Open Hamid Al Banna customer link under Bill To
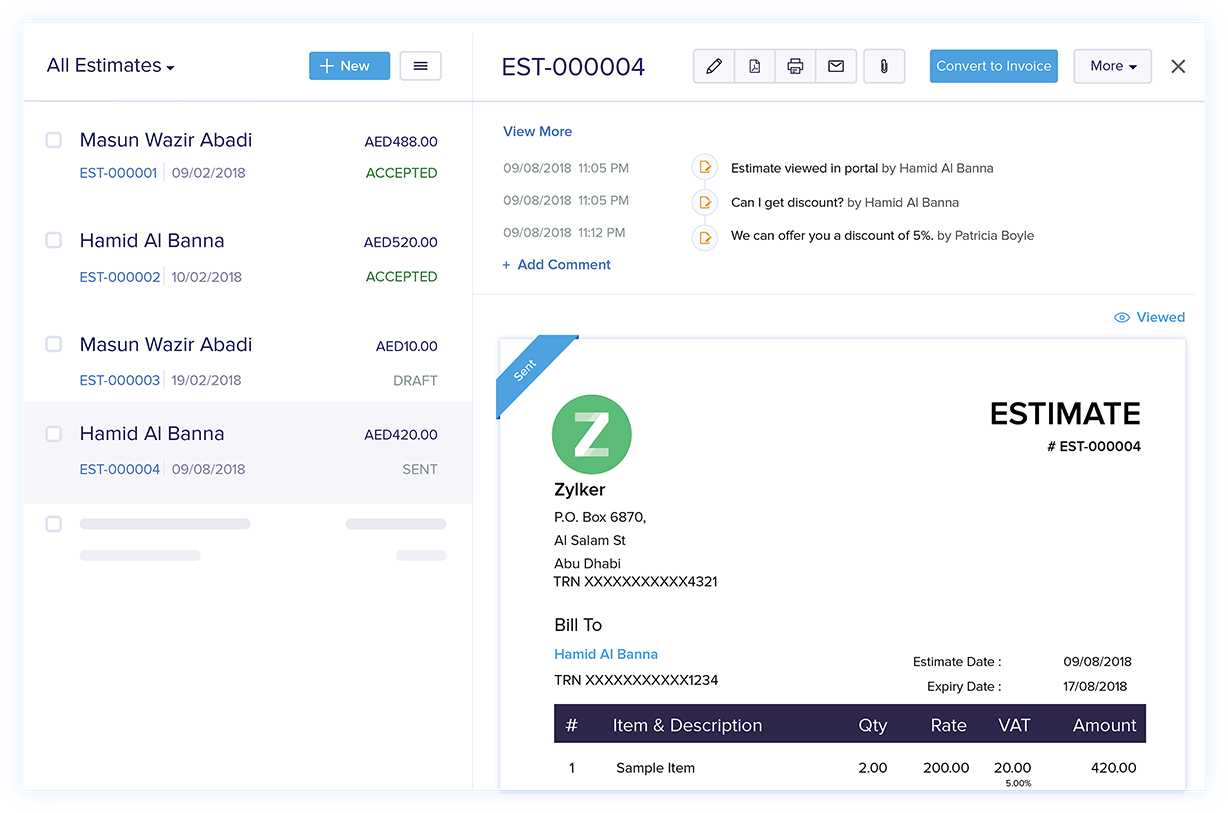This screenshot has height=813, width=1228. pos(606,654)
